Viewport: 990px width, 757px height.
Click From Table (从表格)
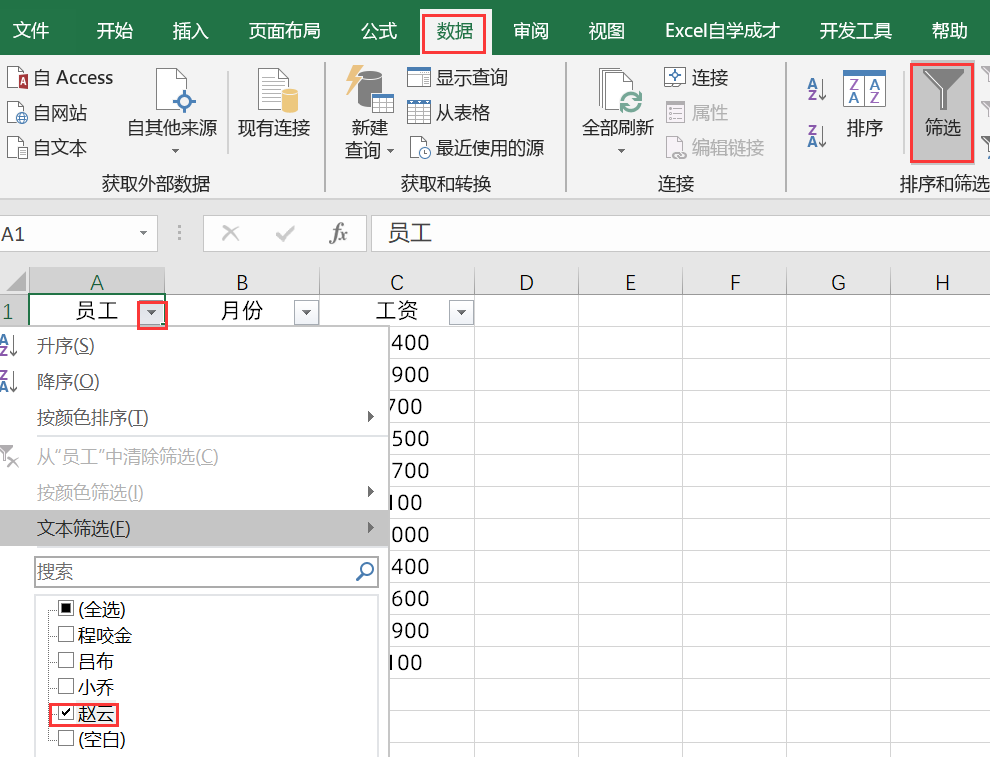pos(449,113)
